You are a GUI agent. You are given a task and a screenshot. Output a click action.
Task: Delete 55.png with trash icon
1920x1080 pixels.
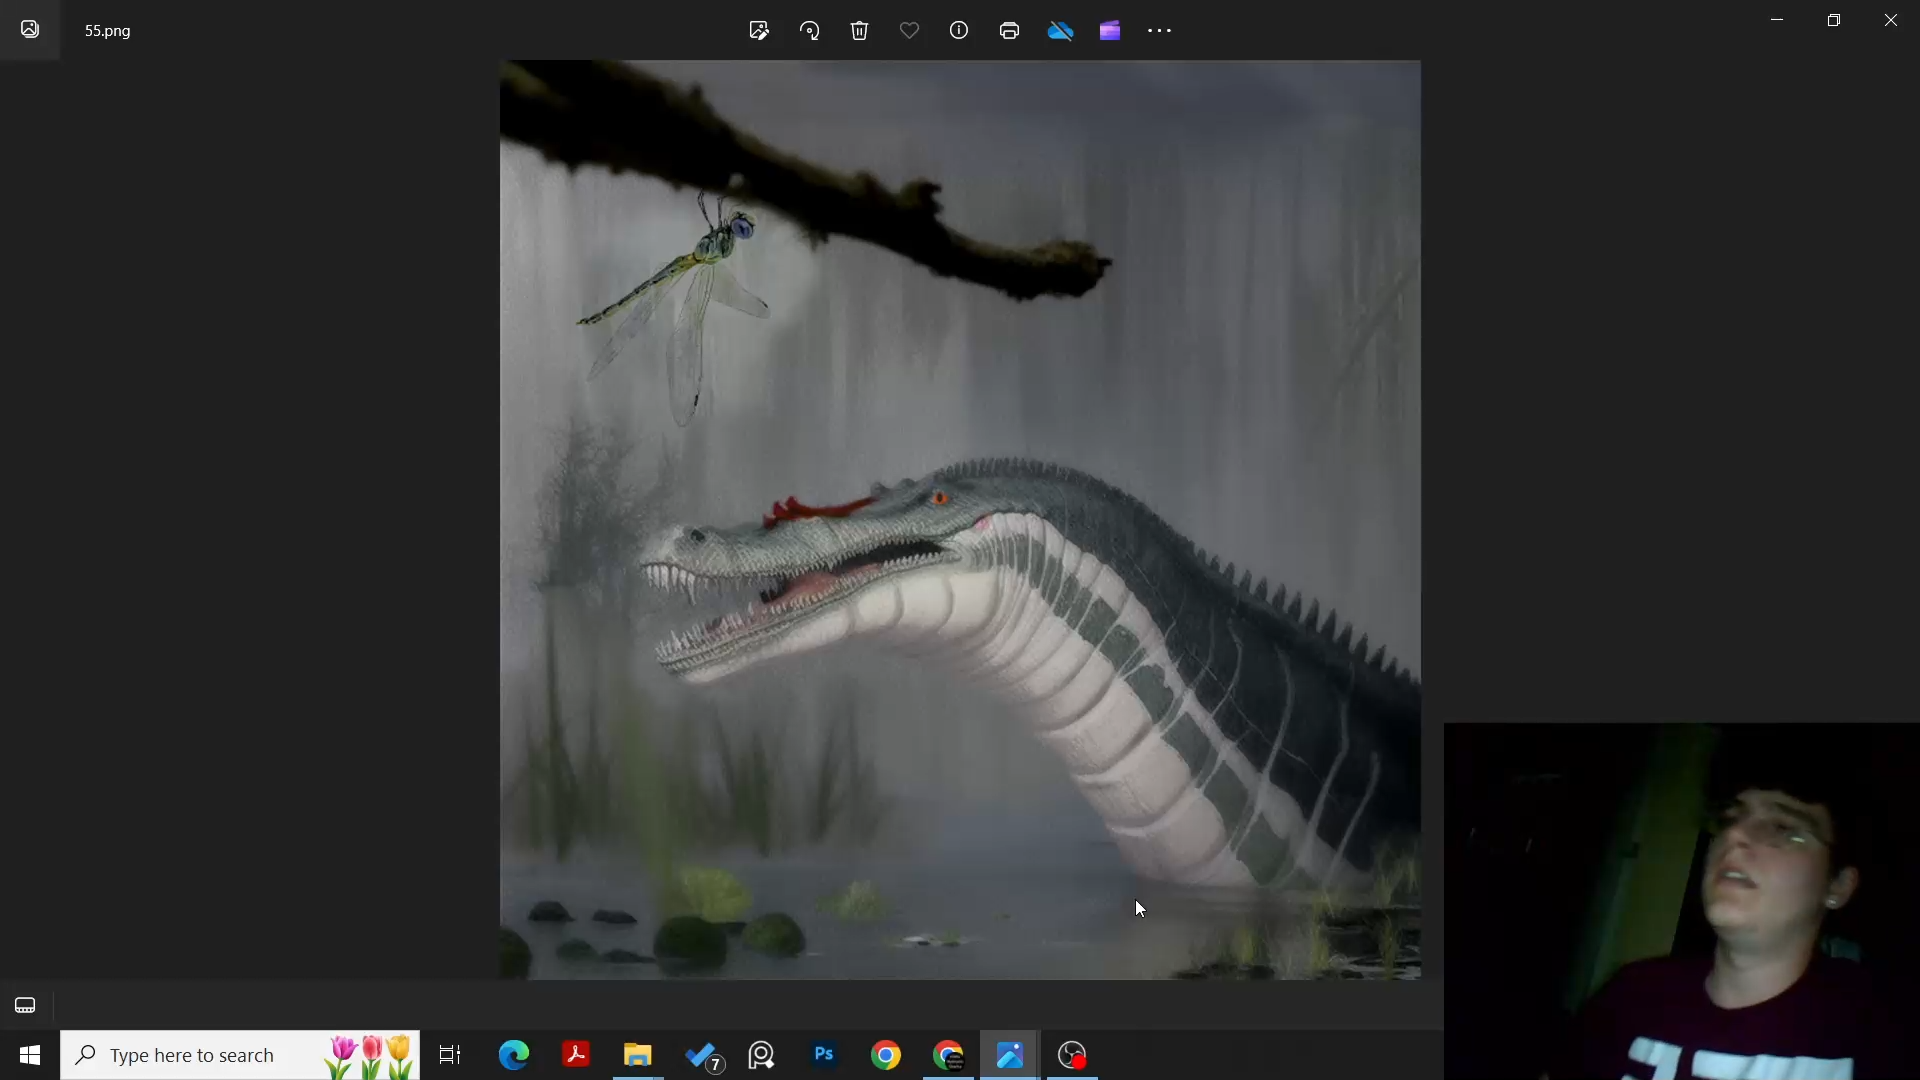click(860, 31)
